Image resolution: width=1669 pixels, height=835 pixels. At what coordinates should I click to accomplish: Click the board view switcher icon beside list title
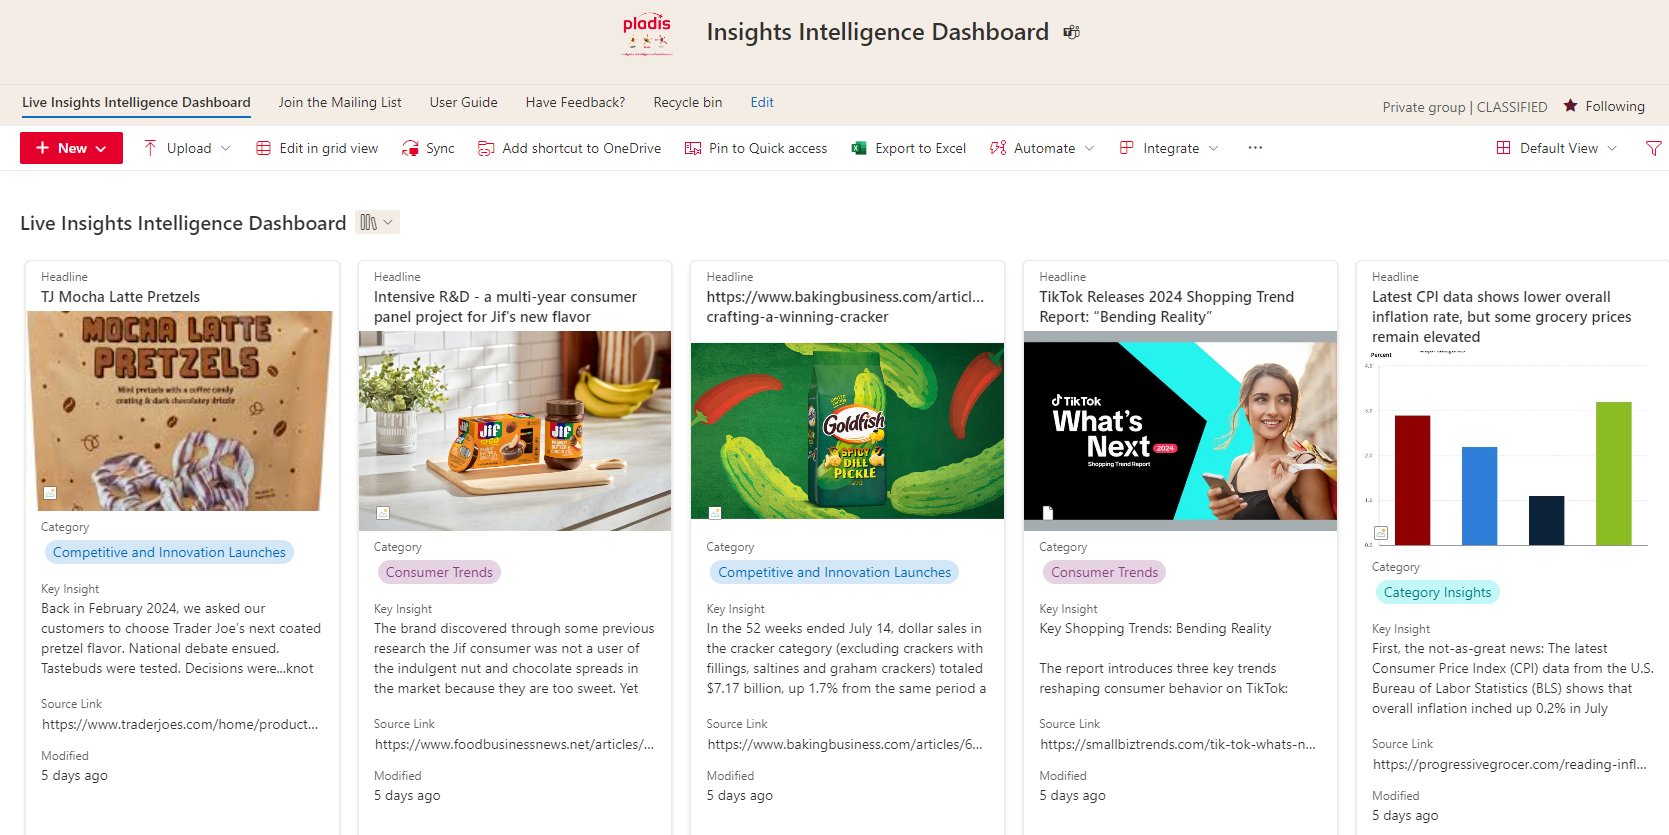[369, 222]
